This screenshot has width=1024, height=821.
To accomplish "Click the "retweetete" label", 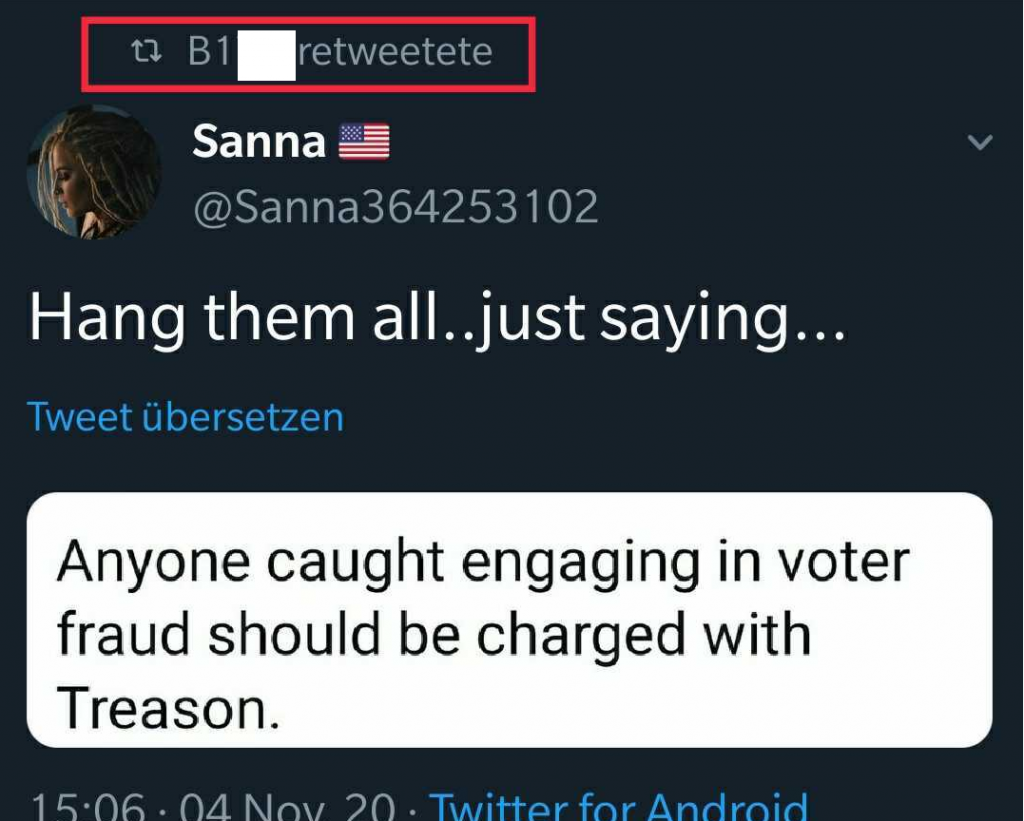I will (395, 51).
